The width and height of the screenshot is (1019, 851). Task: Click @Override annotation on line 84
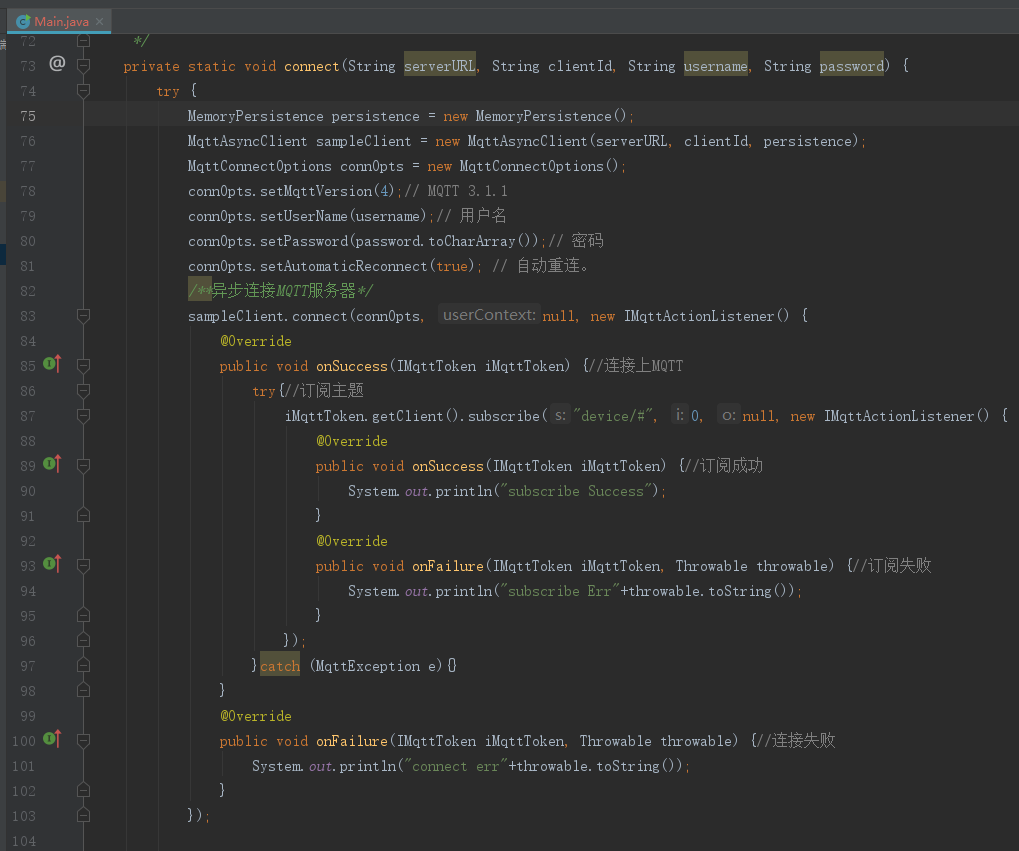pyautogui.click(x=255, y=341)
